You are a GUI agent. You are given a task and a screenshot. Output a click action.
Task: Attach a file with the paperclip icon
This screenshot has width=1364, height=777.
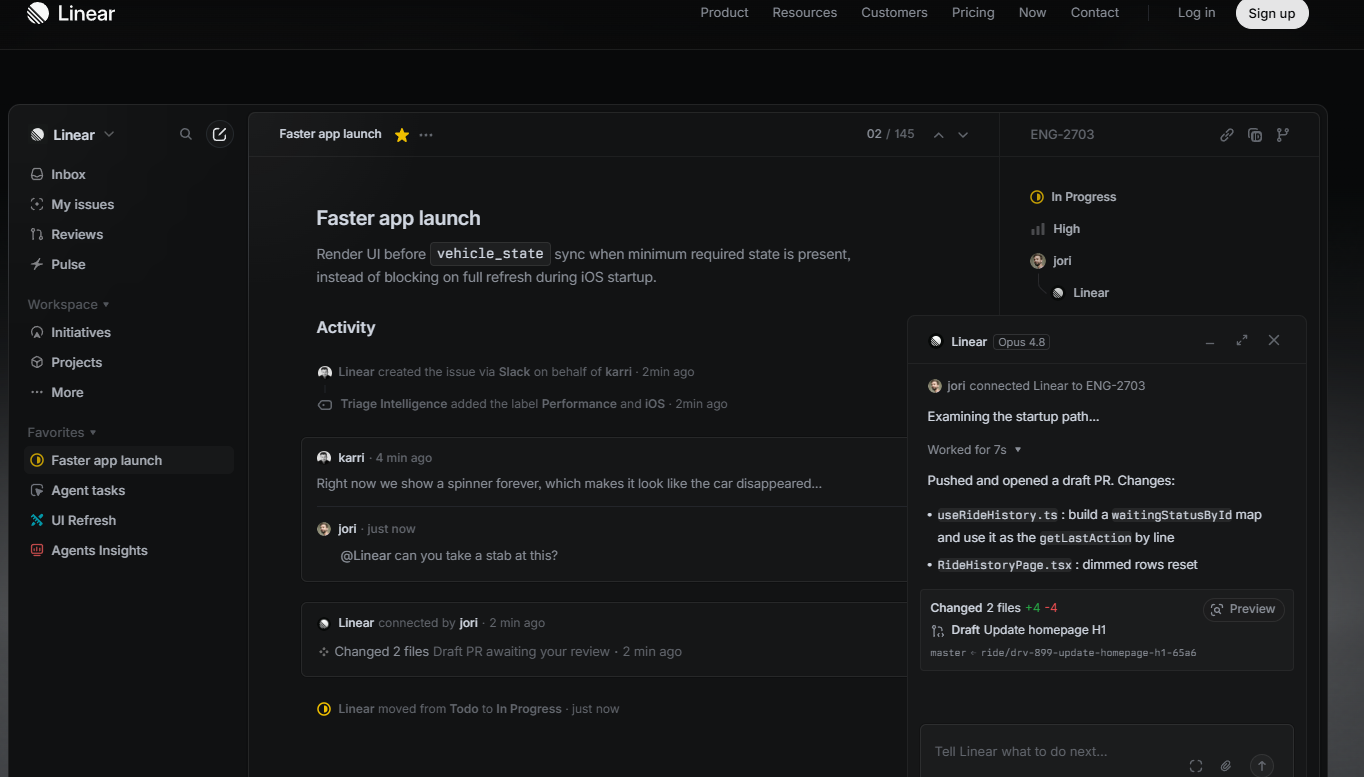coord(1226,766)
